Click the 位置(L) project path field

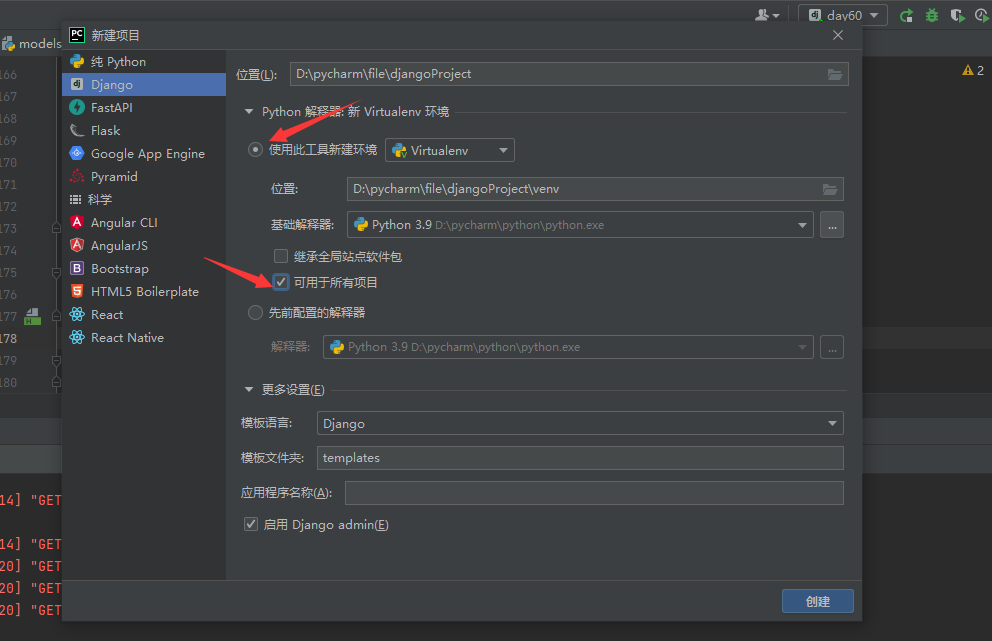(x=569, y=74)
